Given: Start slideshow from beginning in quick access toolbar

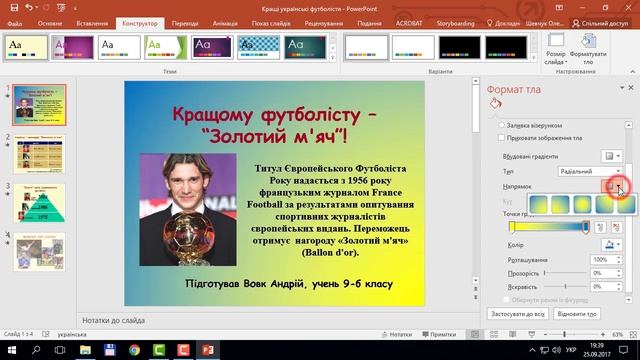Looking at the screenshot, I should [61, 8].
